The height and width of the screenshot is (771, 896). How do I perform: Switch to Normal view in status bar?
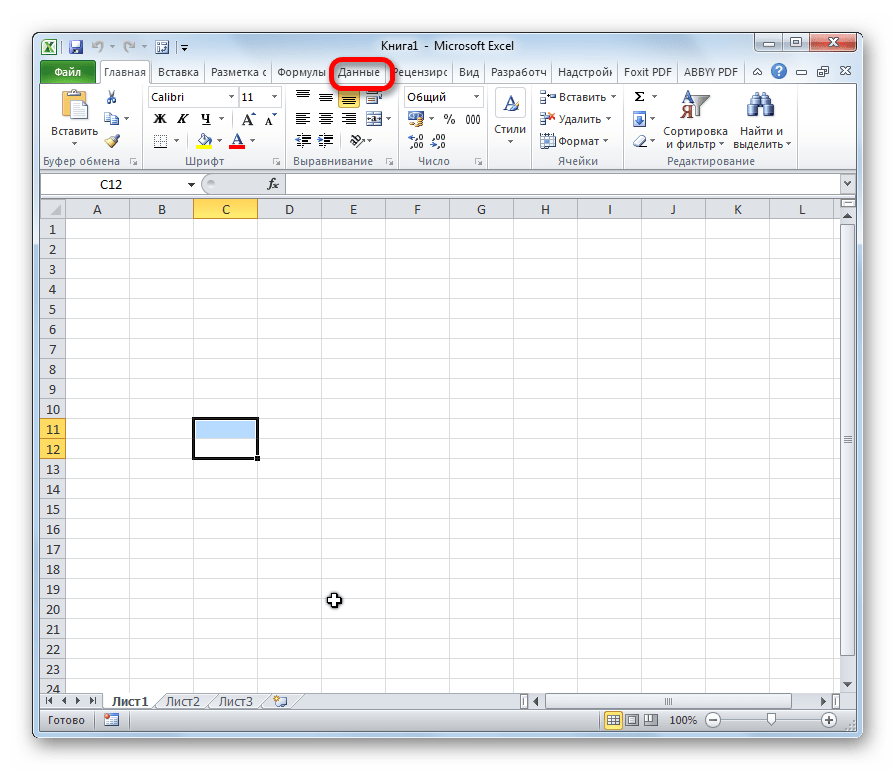613,720
